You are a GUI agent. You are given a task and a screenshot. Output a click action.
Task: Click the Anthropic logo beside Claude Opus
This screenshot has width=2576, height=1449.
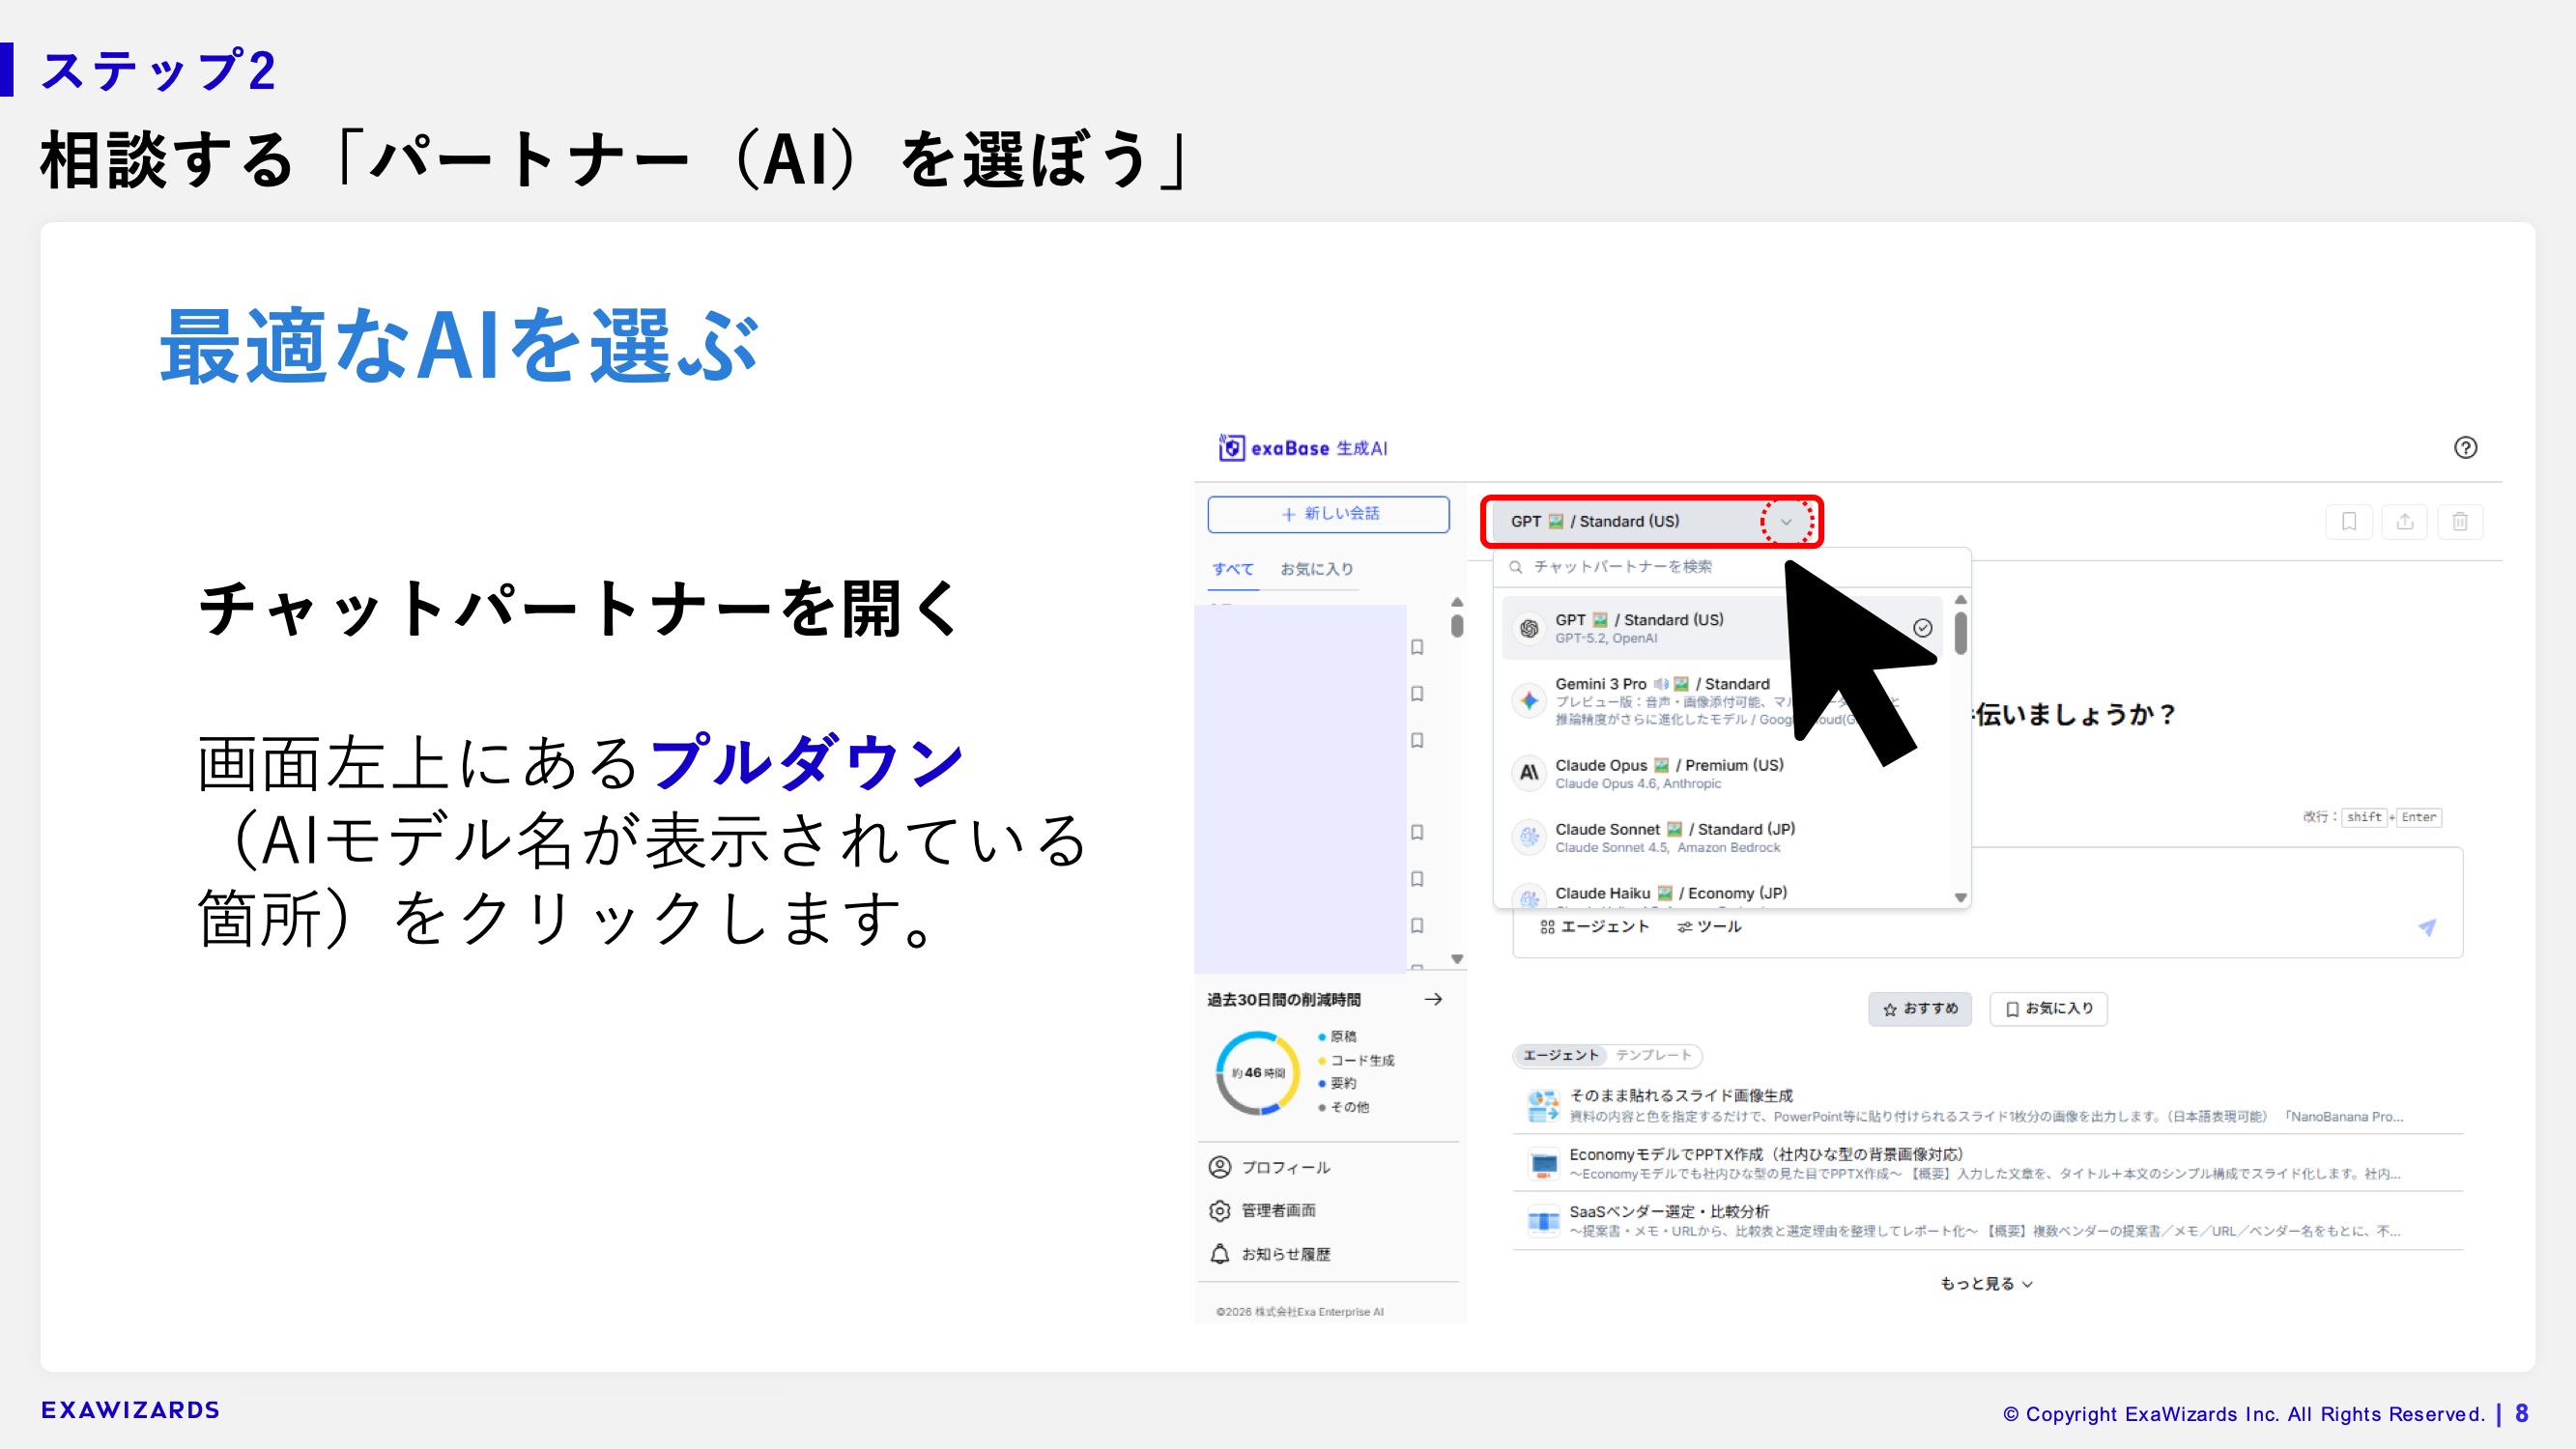[1529, 772]
